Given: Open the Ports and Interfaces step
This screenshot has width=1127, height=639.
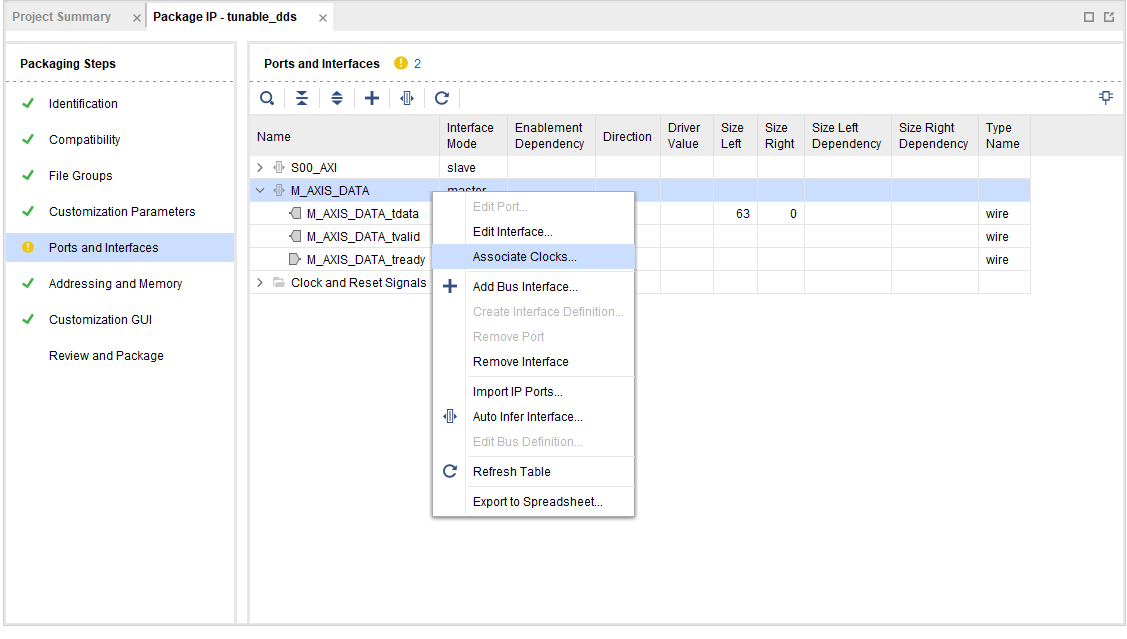Looking at the screenshot, I should (x=120, y=247).
